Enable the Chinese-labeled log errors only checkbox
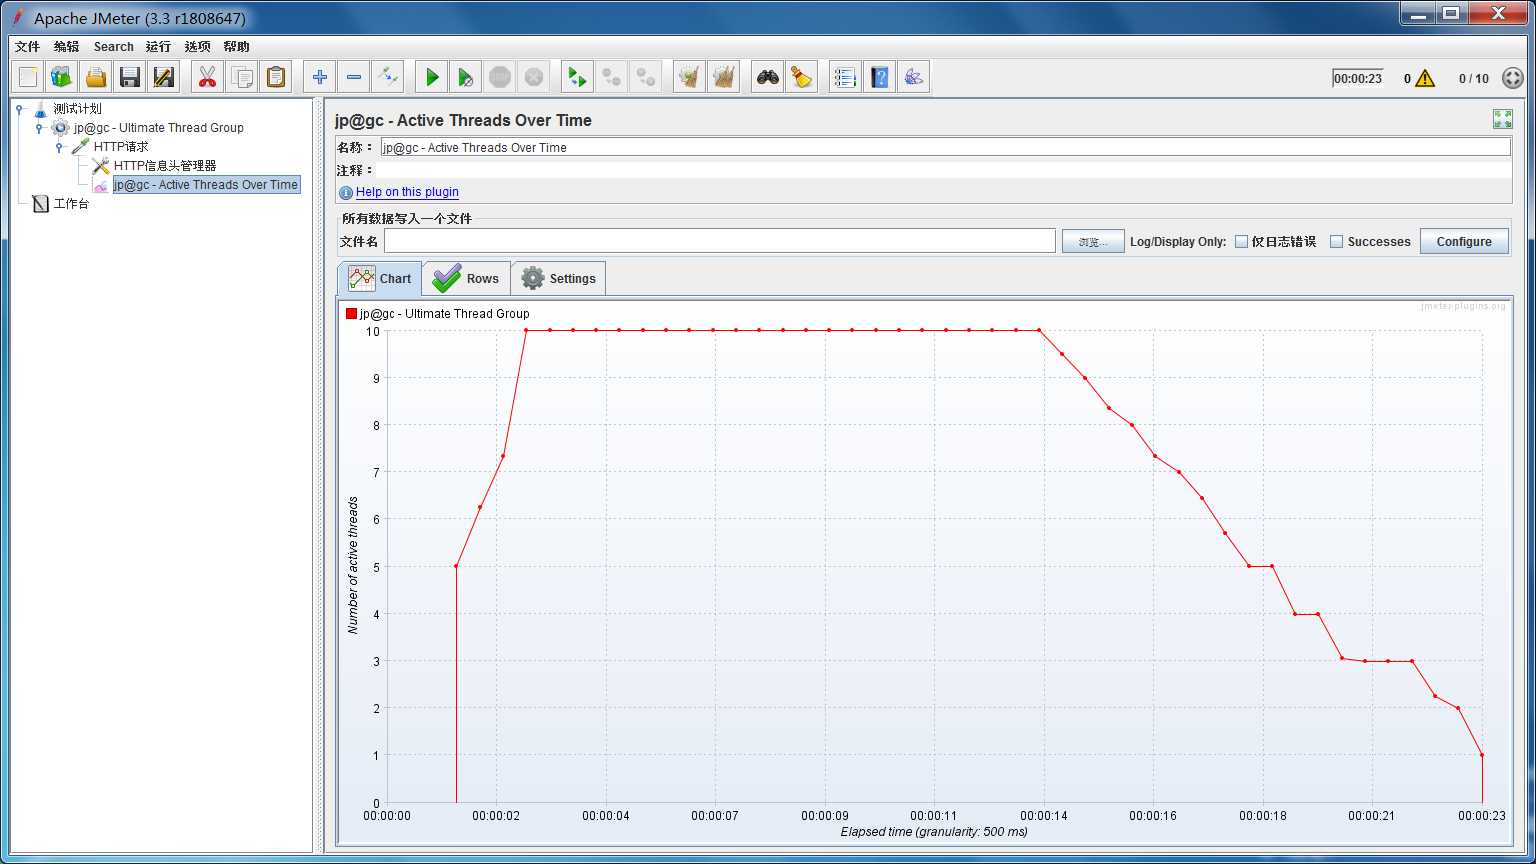Screen dimensions: 1536x864 tap(1241, 241)
